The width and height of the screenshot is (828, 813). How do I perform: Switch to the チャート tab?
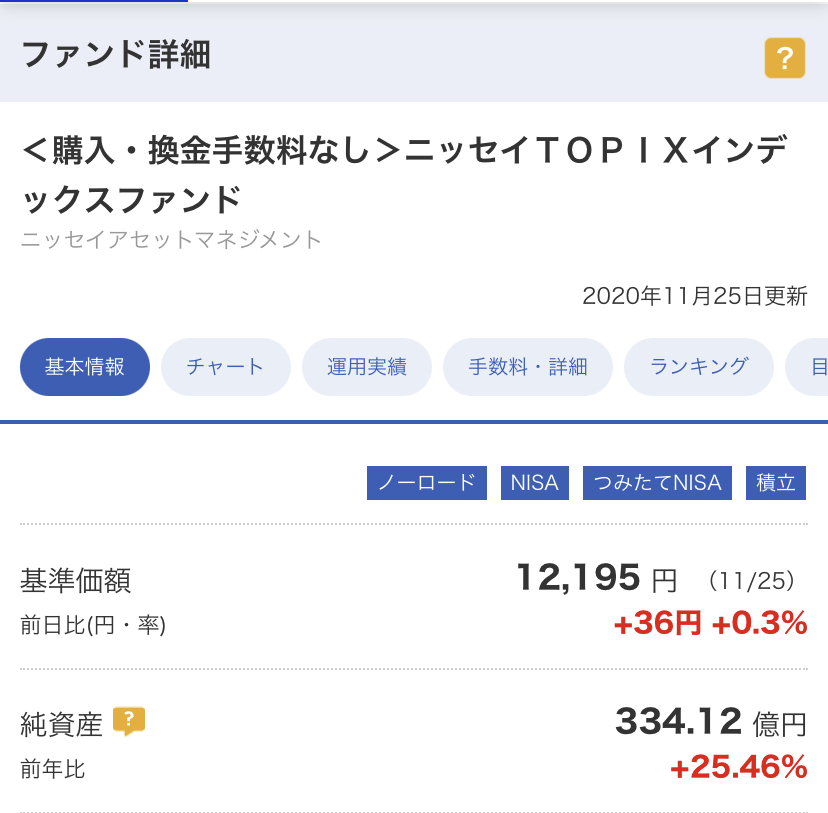click(225, 367)
